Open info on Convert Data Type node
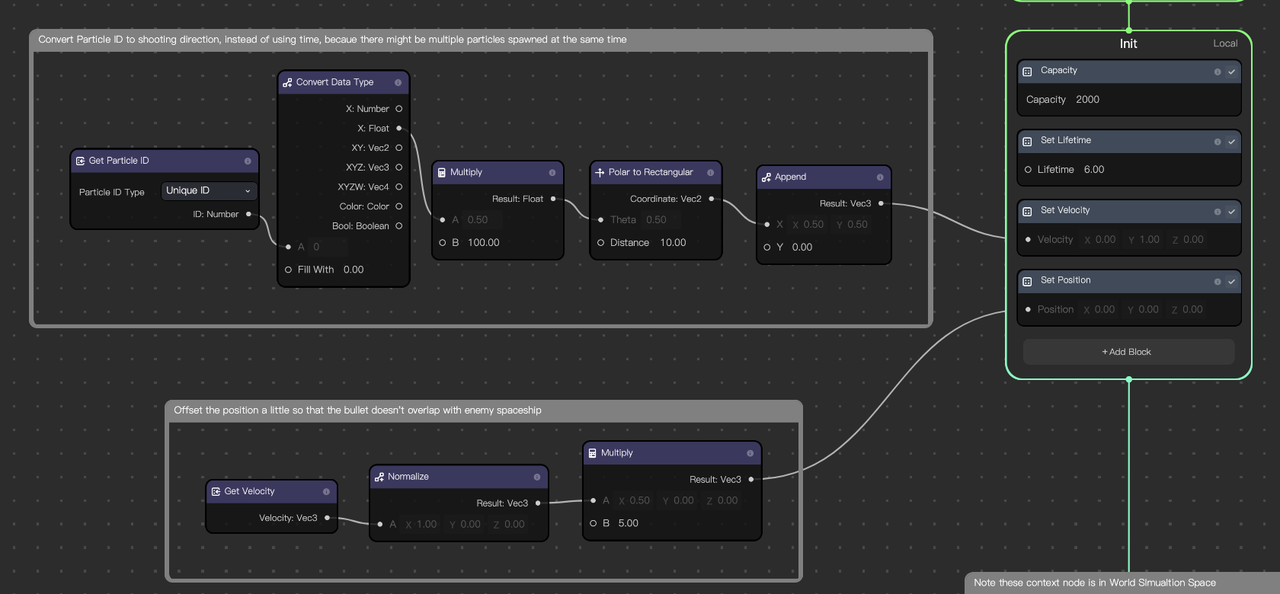The image size is (1280, 594). (x=398, y=83)
